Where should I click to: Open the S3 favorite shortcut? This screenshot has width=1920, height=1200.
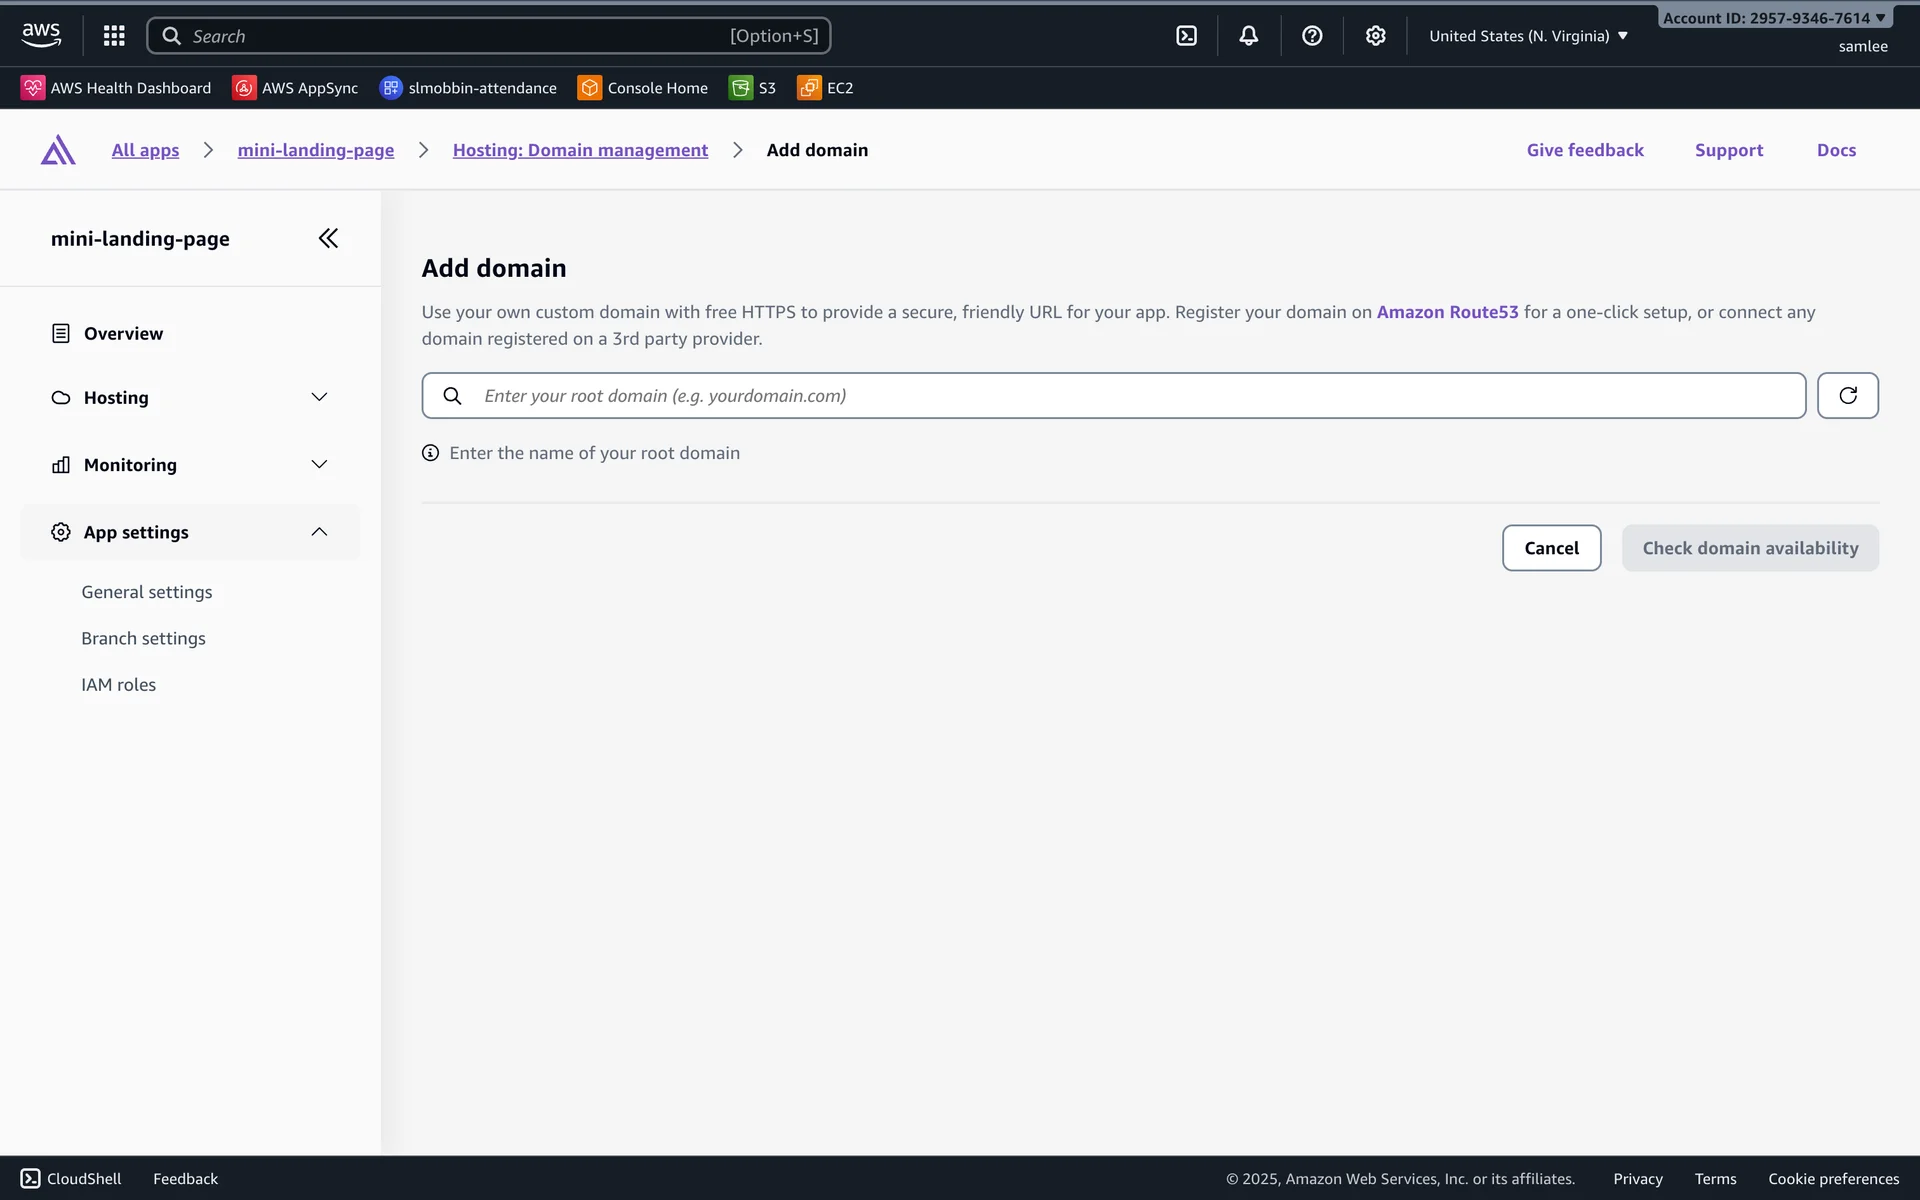[x=753, y=88]
